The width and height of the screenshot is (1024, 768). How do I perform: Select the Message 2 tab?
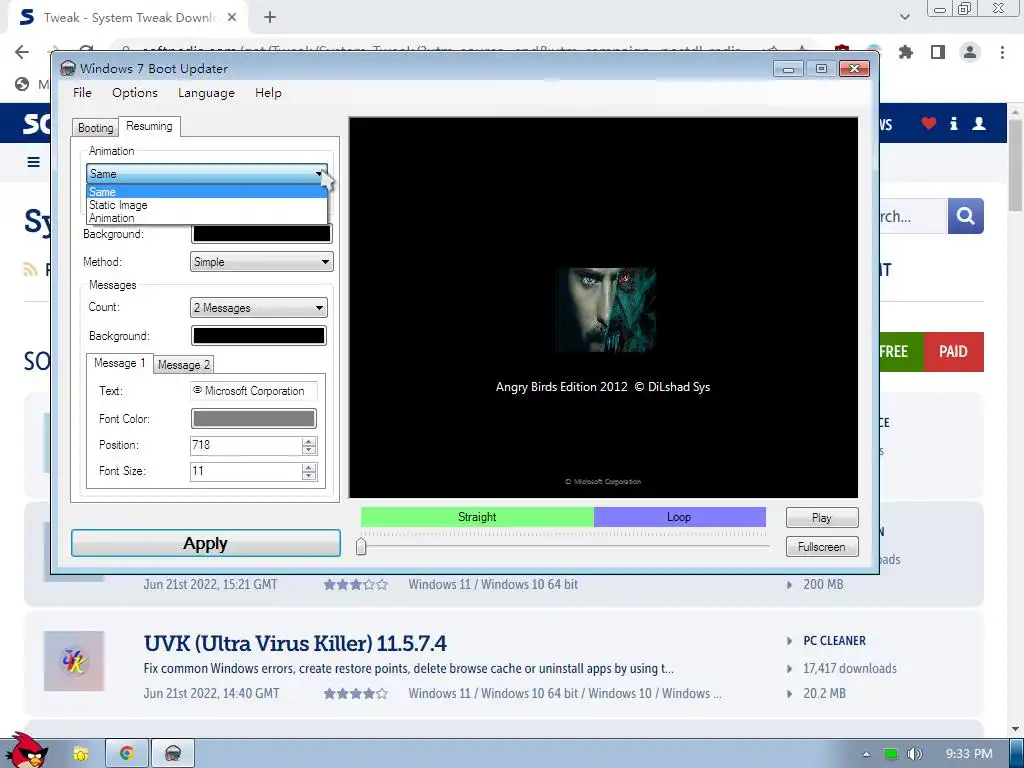[x=184, y=364]
